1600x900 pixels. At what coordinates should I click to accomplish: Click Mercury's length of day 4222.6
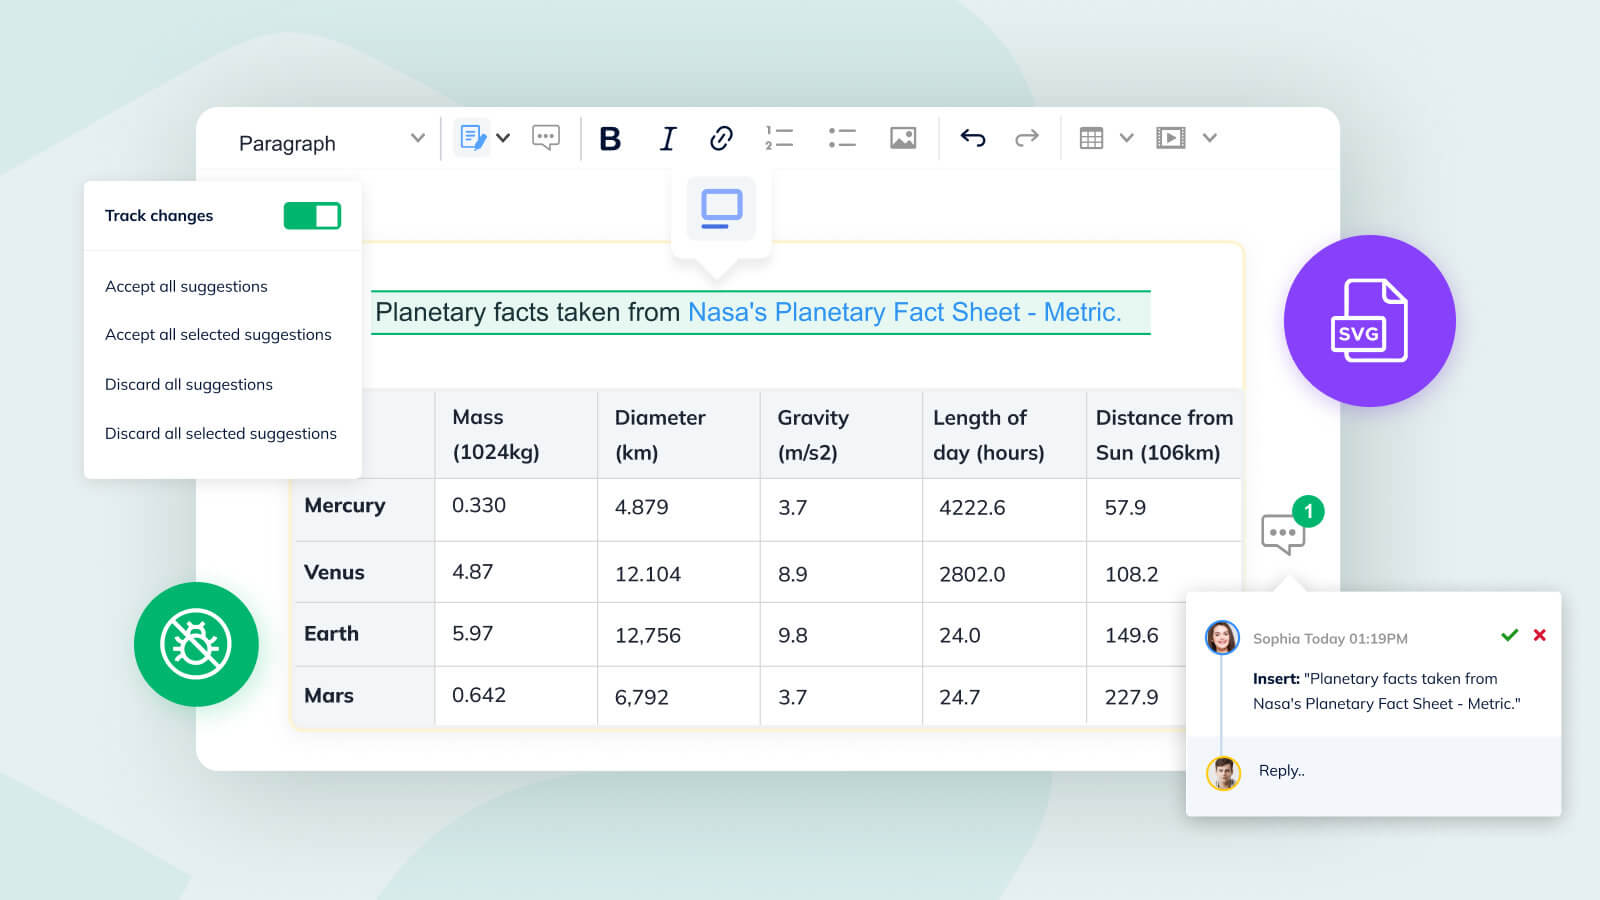point(1004,510)
